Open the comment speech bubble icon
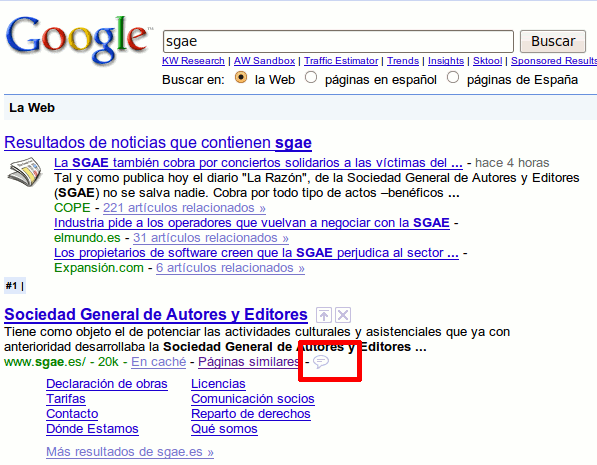The height and width of the screenshot is (465, 597). [x=321, y=361]
